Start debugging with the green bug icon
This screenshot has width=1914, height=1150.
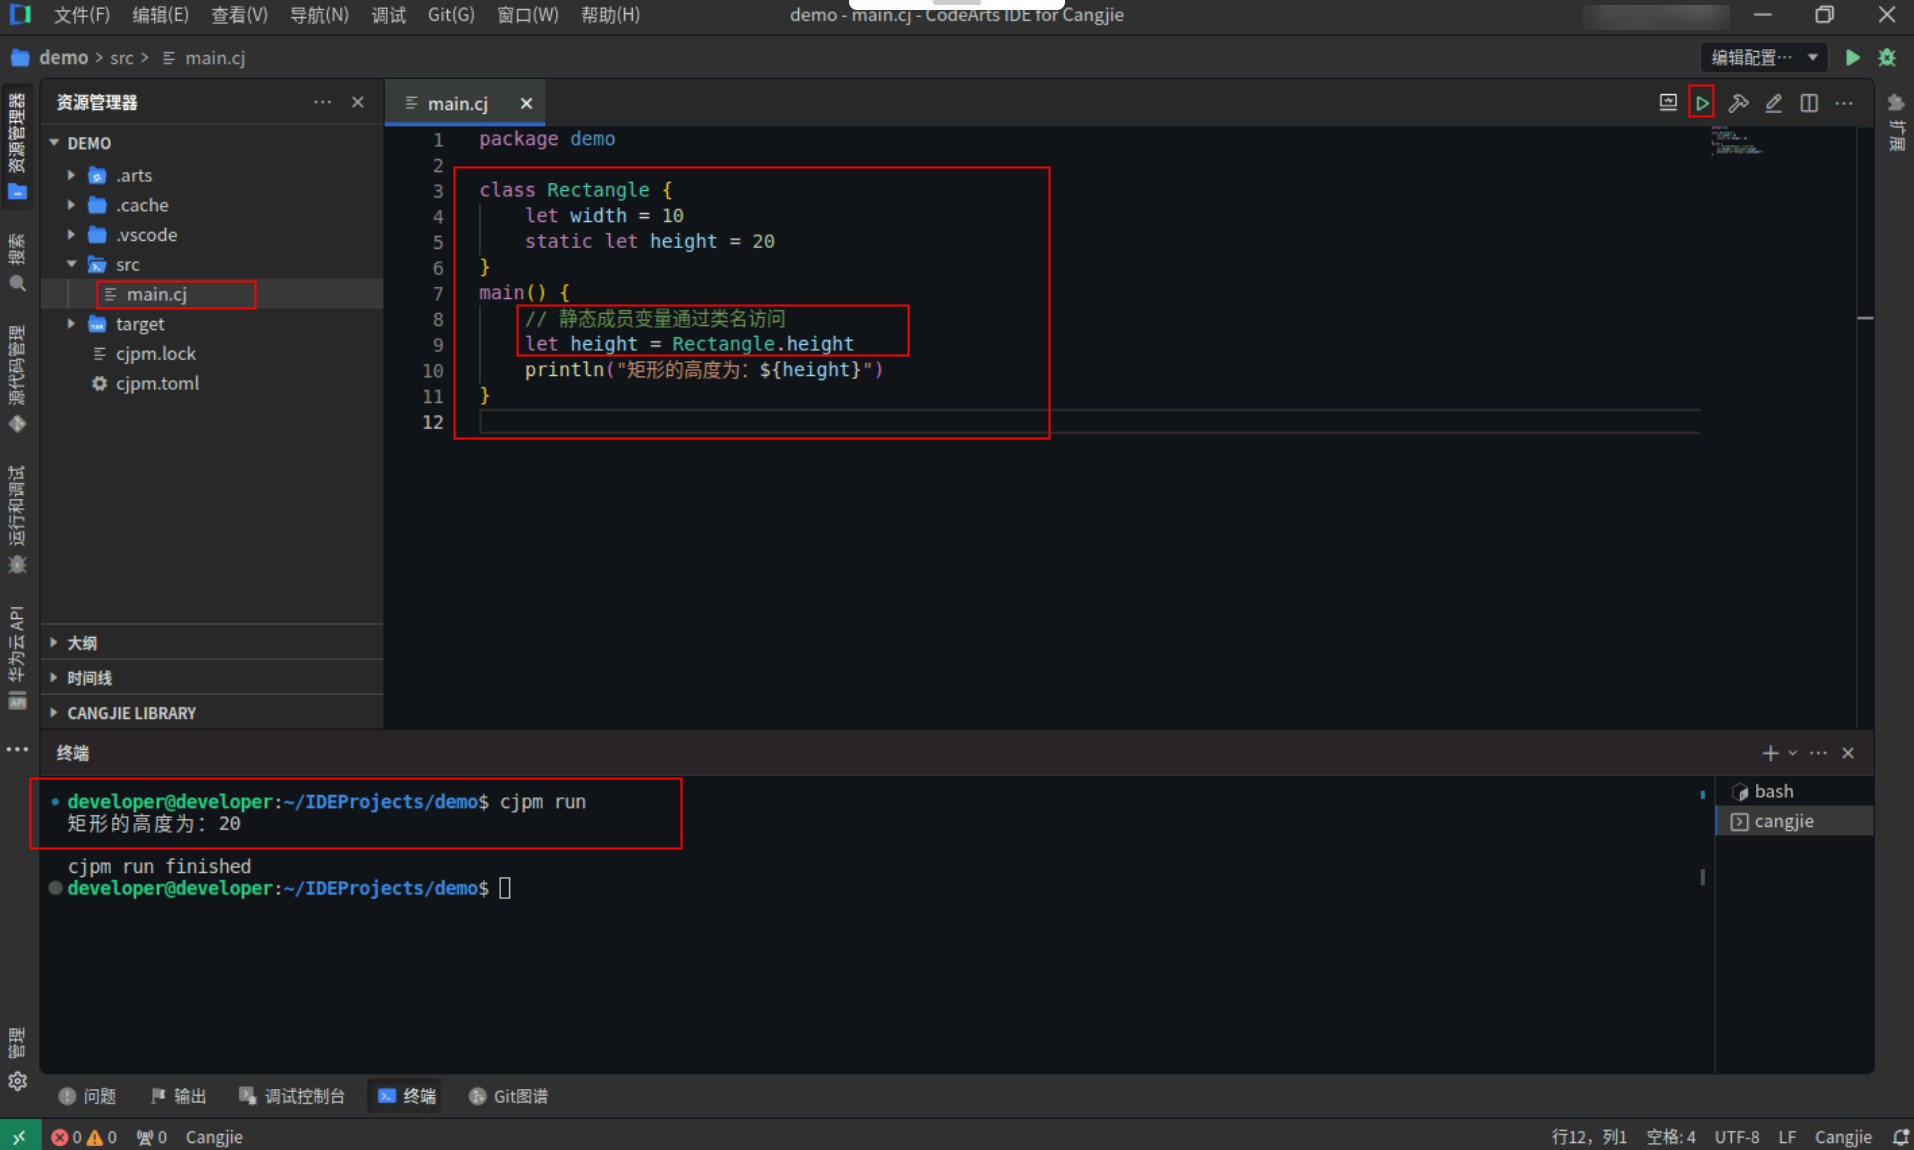tap(1887, 57)
